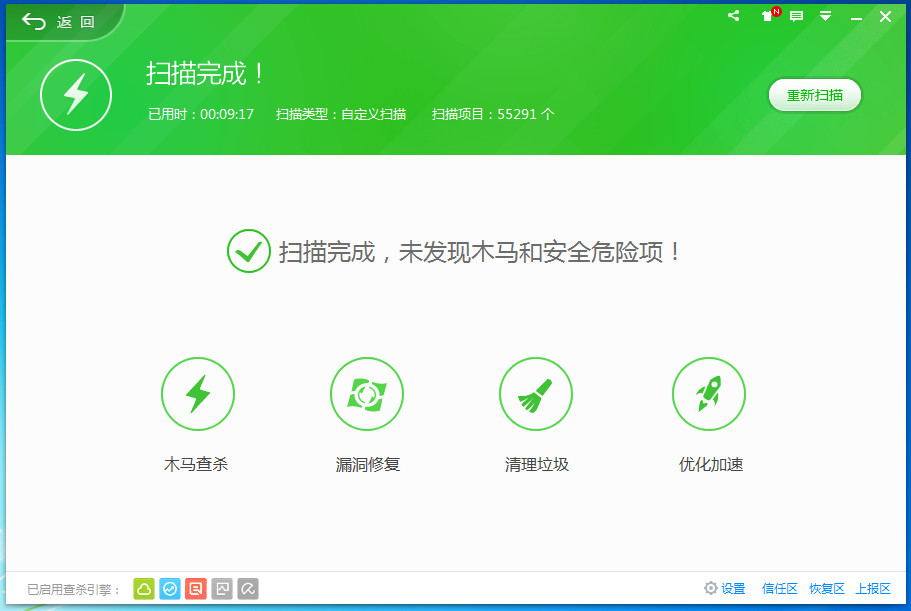
Task: Toggle the last gray disabled engine icon
Action: click(x=248, y=589)
